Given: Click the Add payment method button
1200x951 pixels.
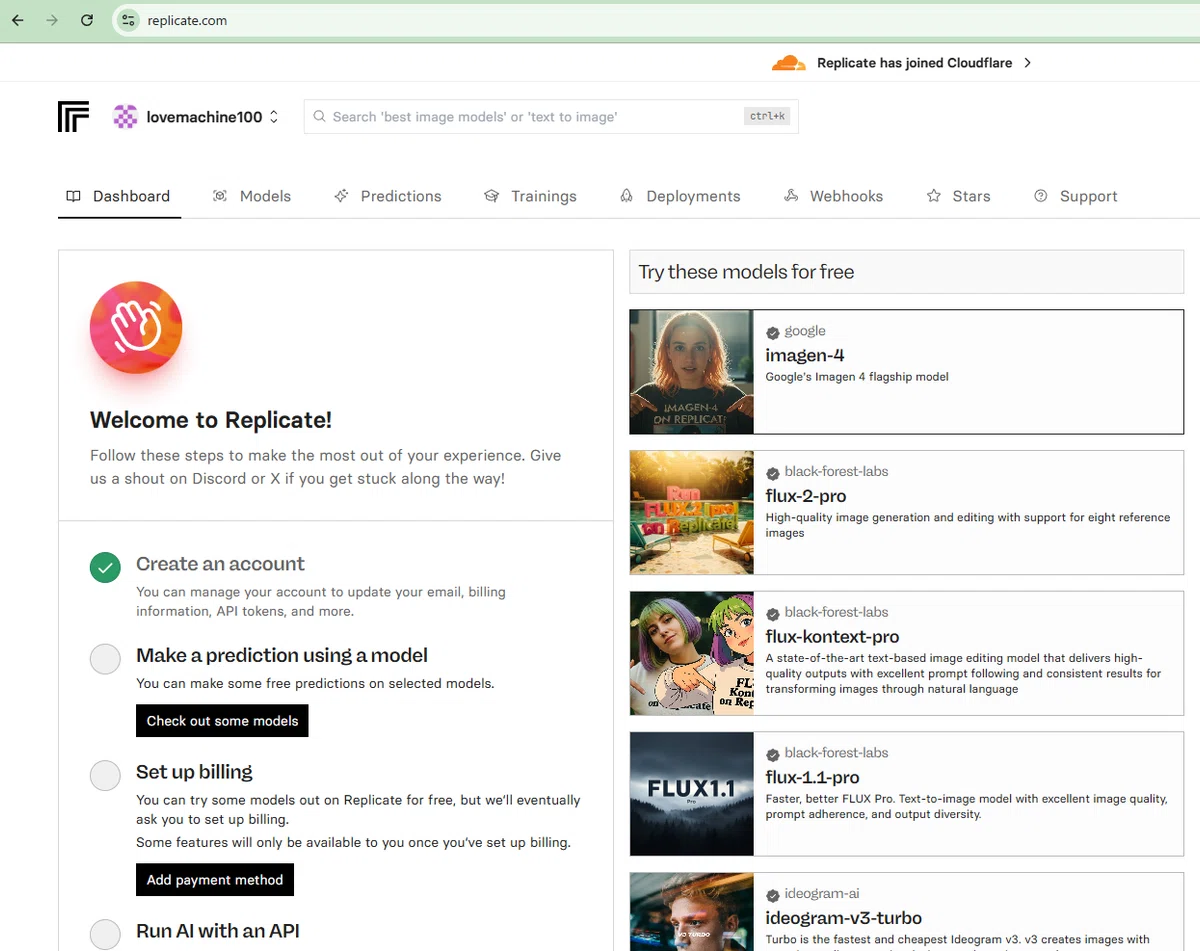Looking at the screenshot, I should tap(215, 880).
